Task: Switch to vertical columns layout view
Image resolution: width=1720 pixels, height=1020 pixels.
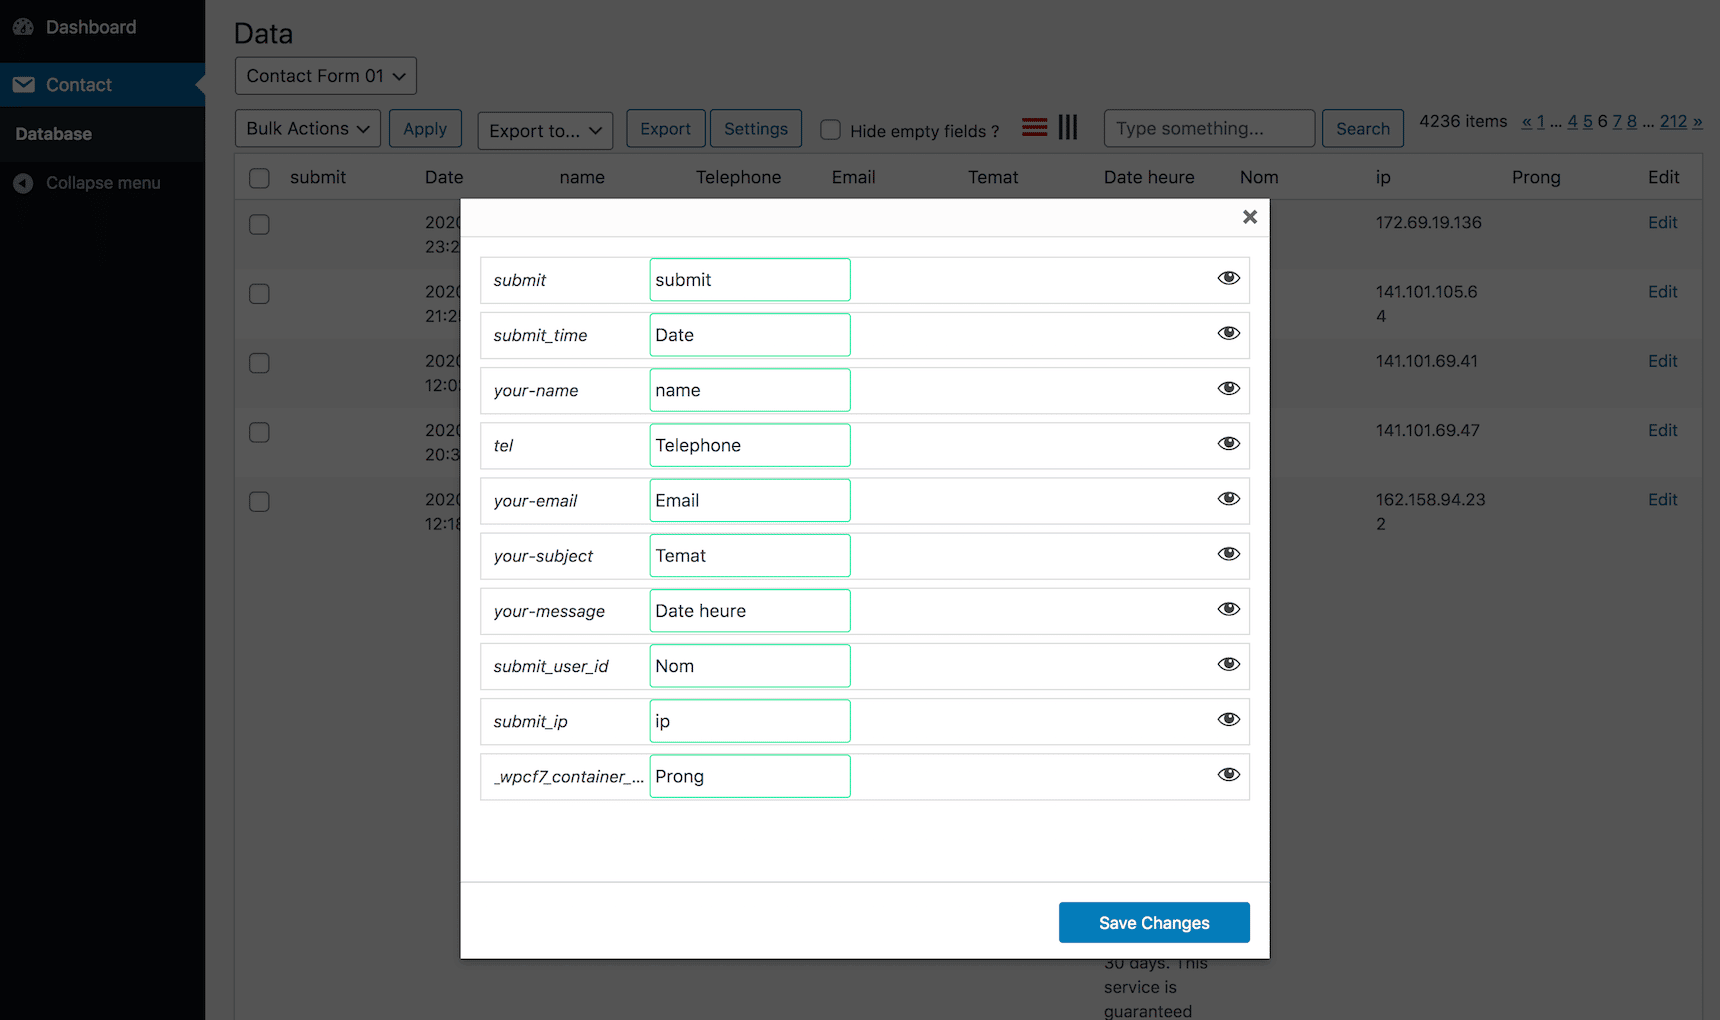Action: (1067, 127)
